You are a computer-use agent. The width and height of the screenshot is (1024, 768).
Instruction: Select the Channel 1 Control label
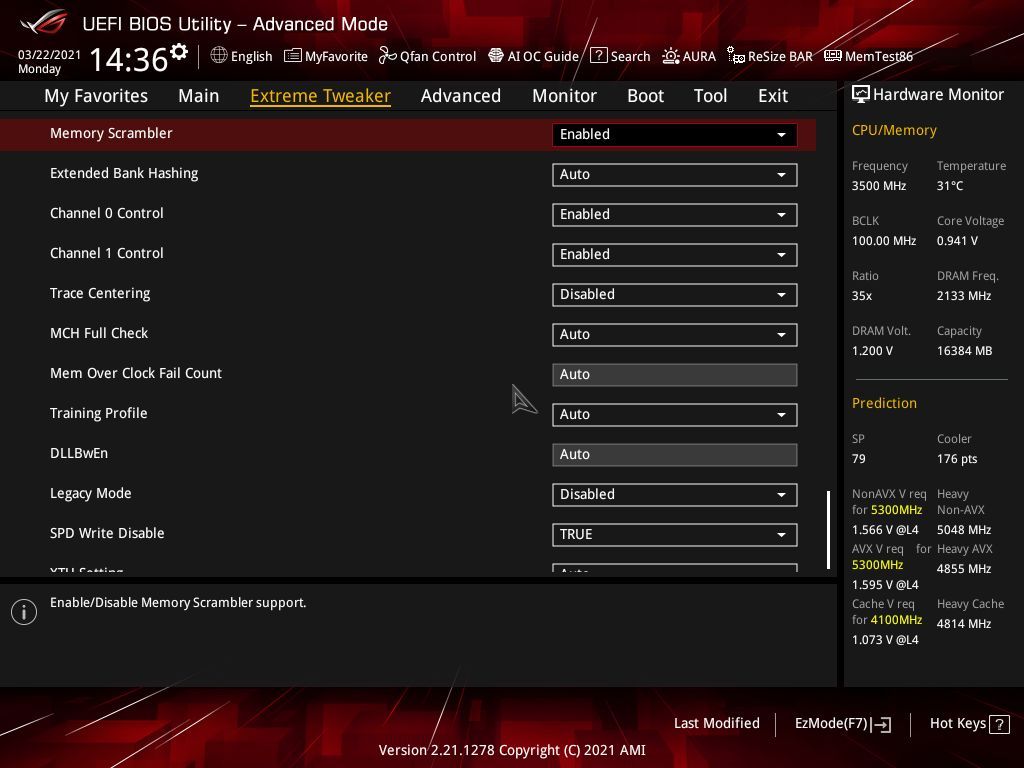coord(106,253)
